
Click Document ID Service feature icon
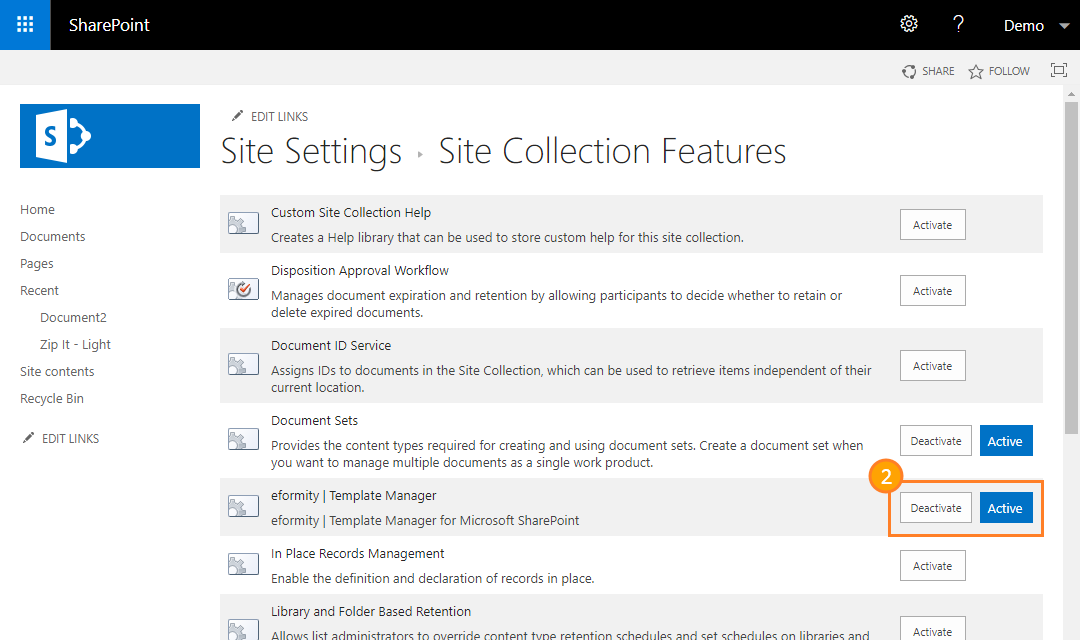point(243,364)
